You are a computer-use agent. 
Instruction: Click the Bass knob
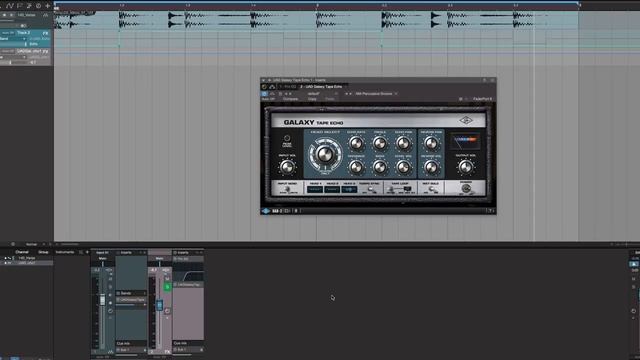pos(380,167)
